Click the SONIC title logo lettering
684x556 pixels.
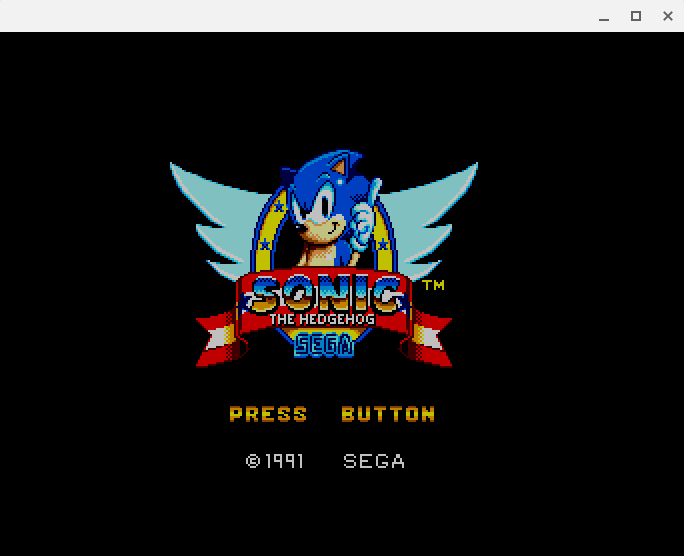(325, 293)
